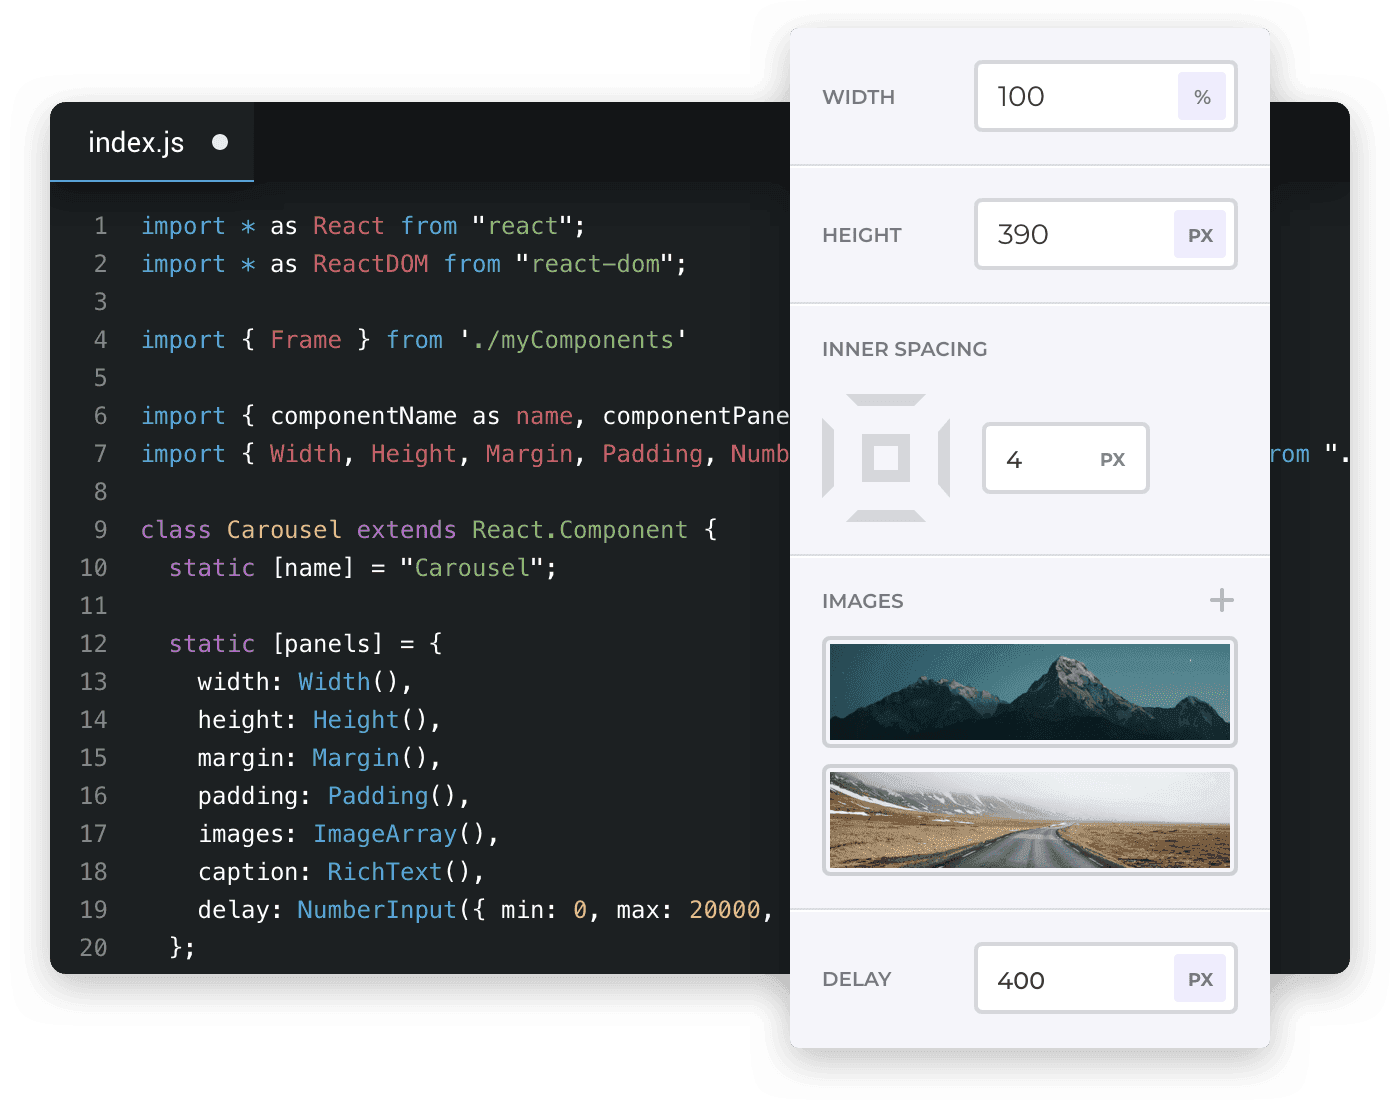Select the inner spacing padding diagram icon

(x=886, y=459)
